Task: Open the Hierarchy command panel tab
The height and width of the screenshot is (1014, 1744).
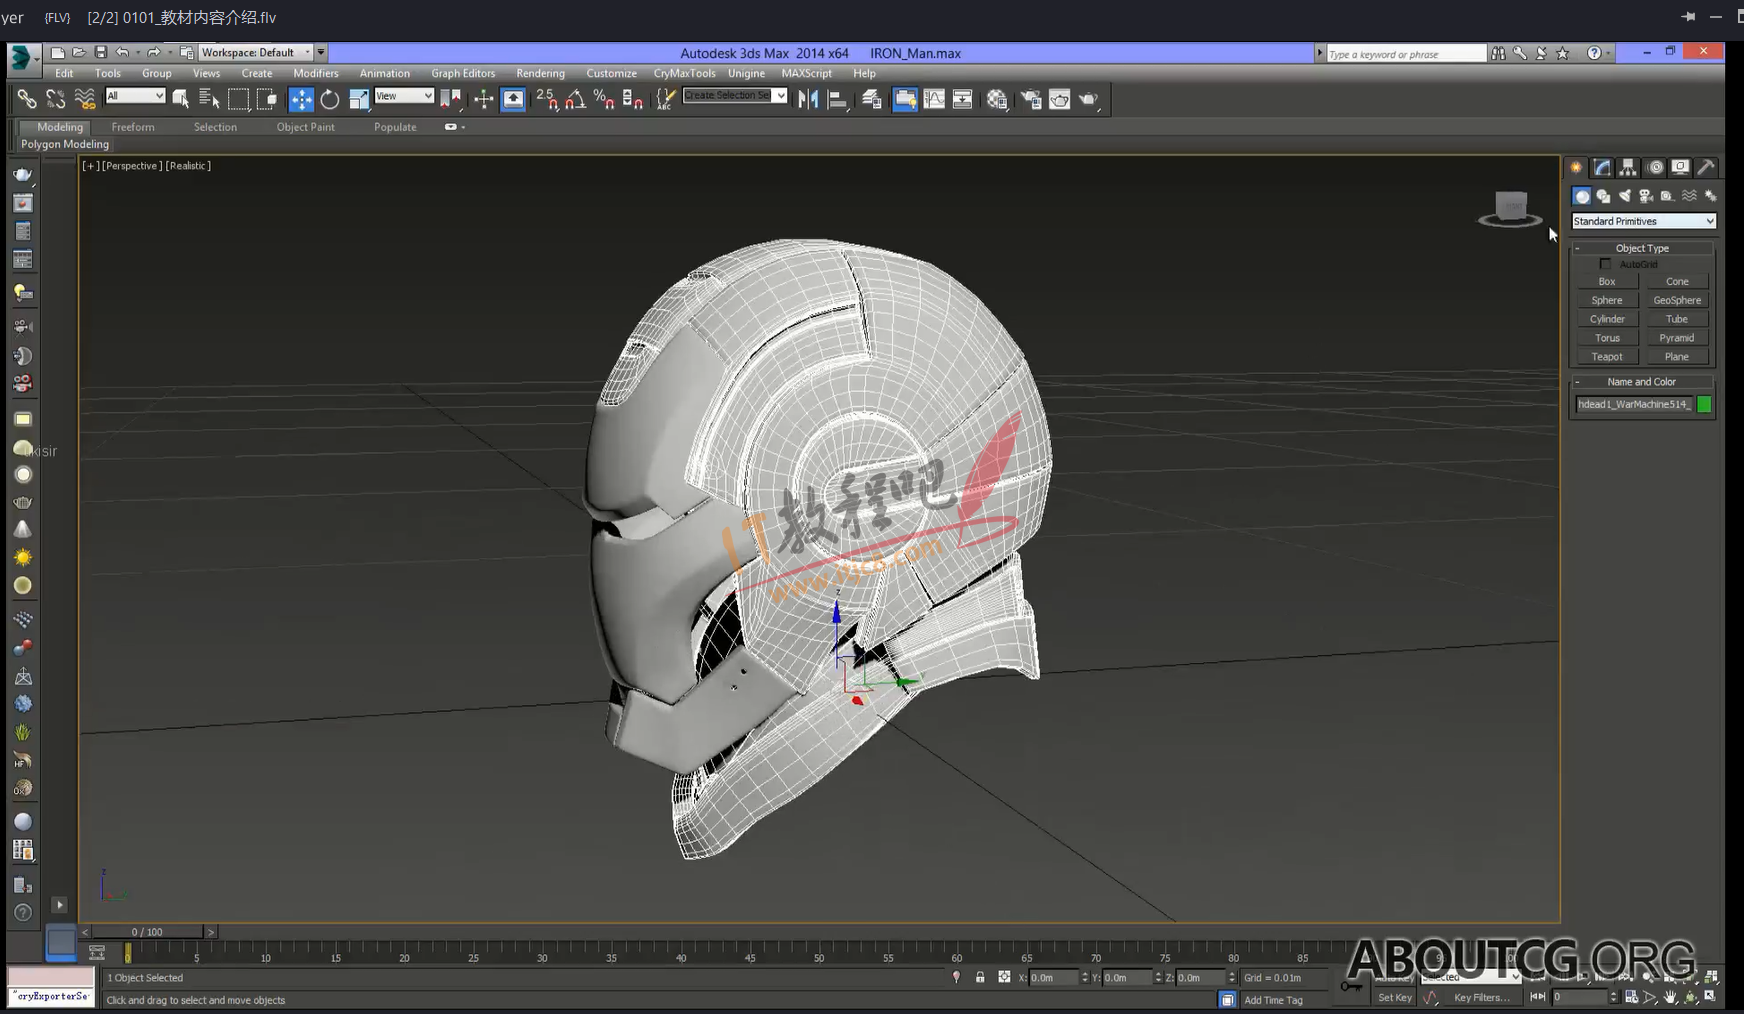Action: pos(1628,167)
